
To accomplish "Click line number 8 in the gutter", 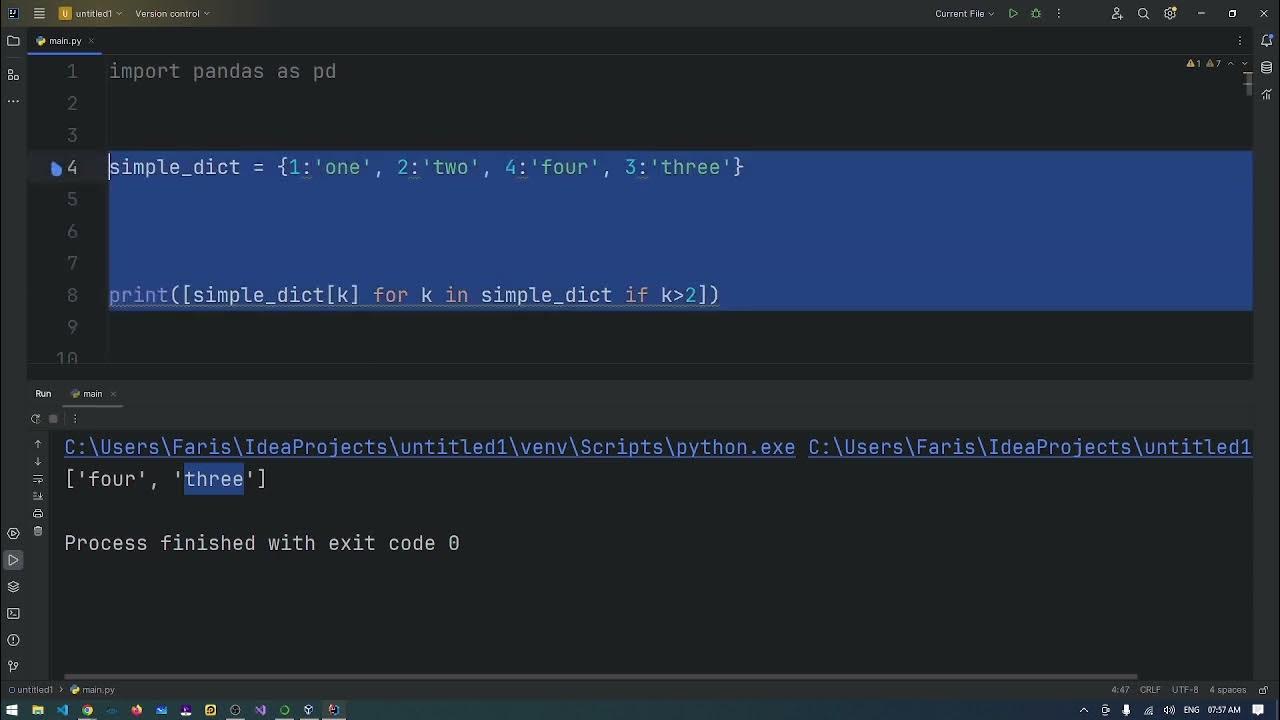I will pyautogui.click(x=72, y=295).
